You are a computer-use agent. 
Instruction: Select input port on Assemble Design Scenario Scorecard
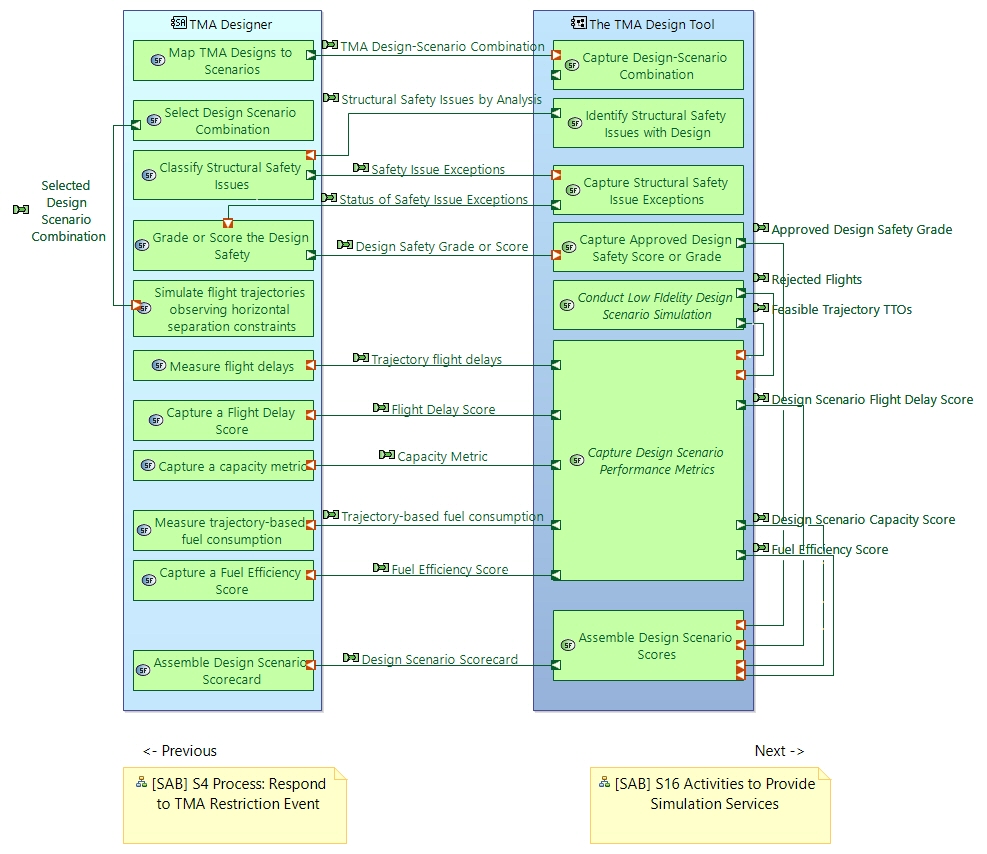point(311,665)
